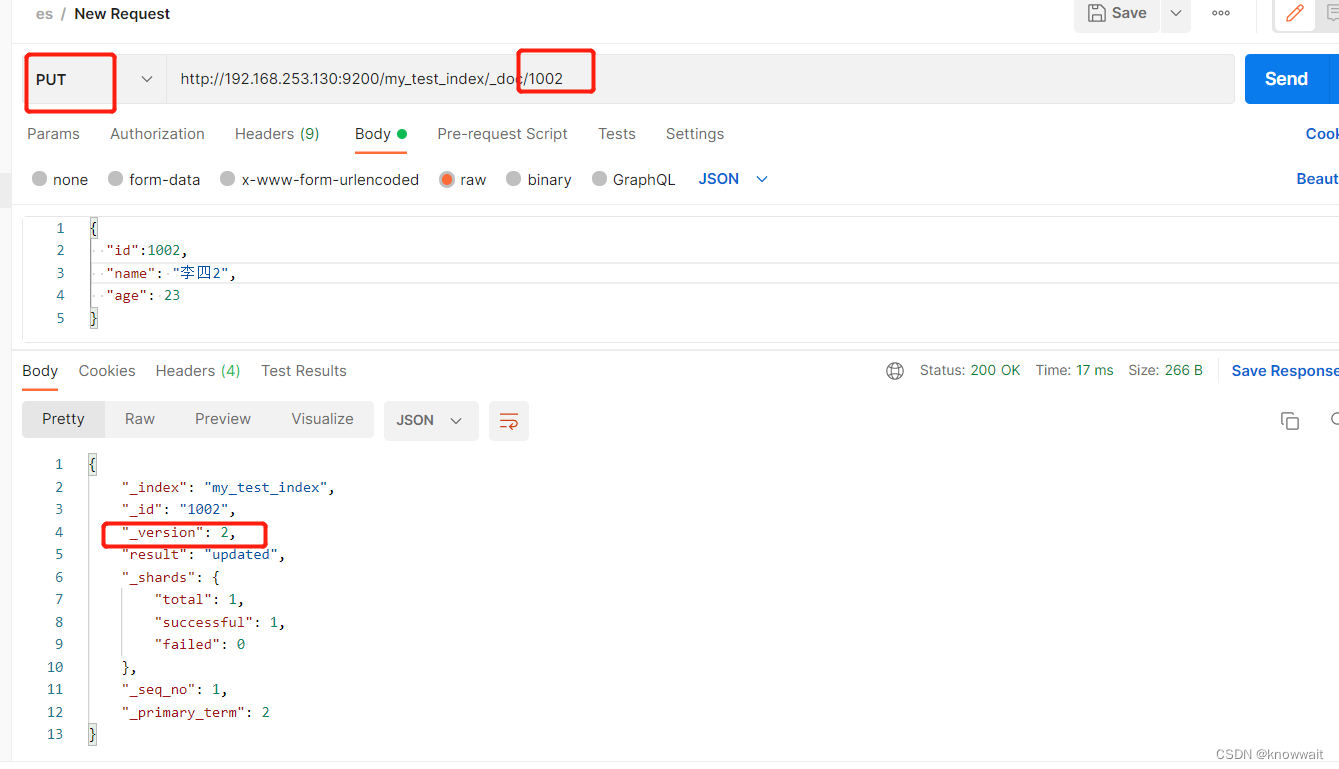Select the Pretty view button

point(63,419)
